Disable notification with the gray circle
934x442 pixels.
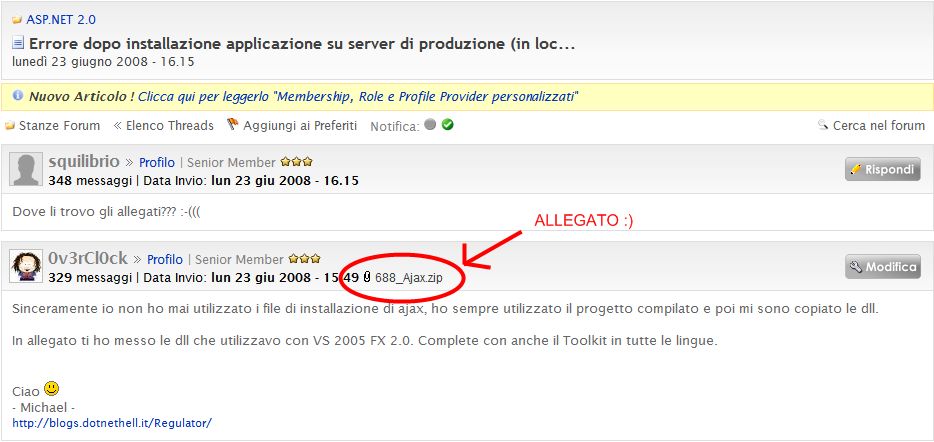[x=430, y=125]
